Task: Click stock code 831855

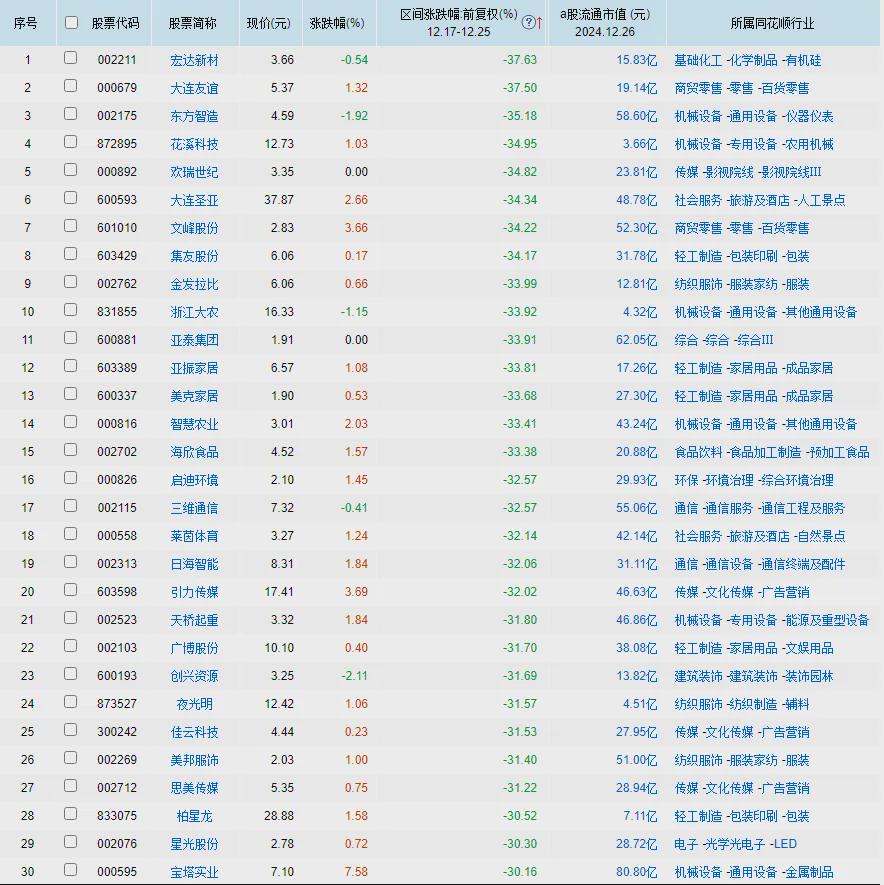Action: tap(117, 312)
